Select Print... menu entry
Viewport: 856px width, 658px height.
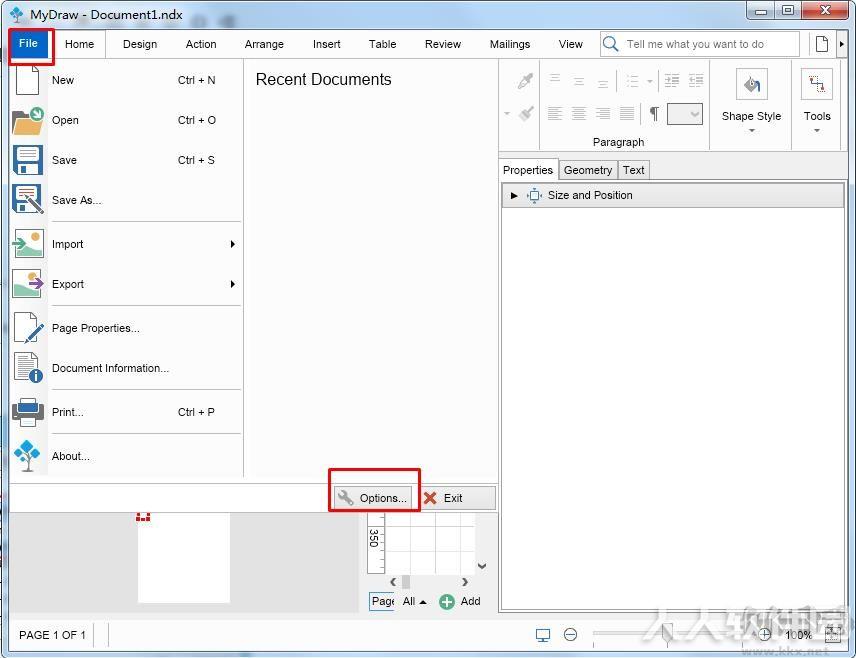pos(126,412)
